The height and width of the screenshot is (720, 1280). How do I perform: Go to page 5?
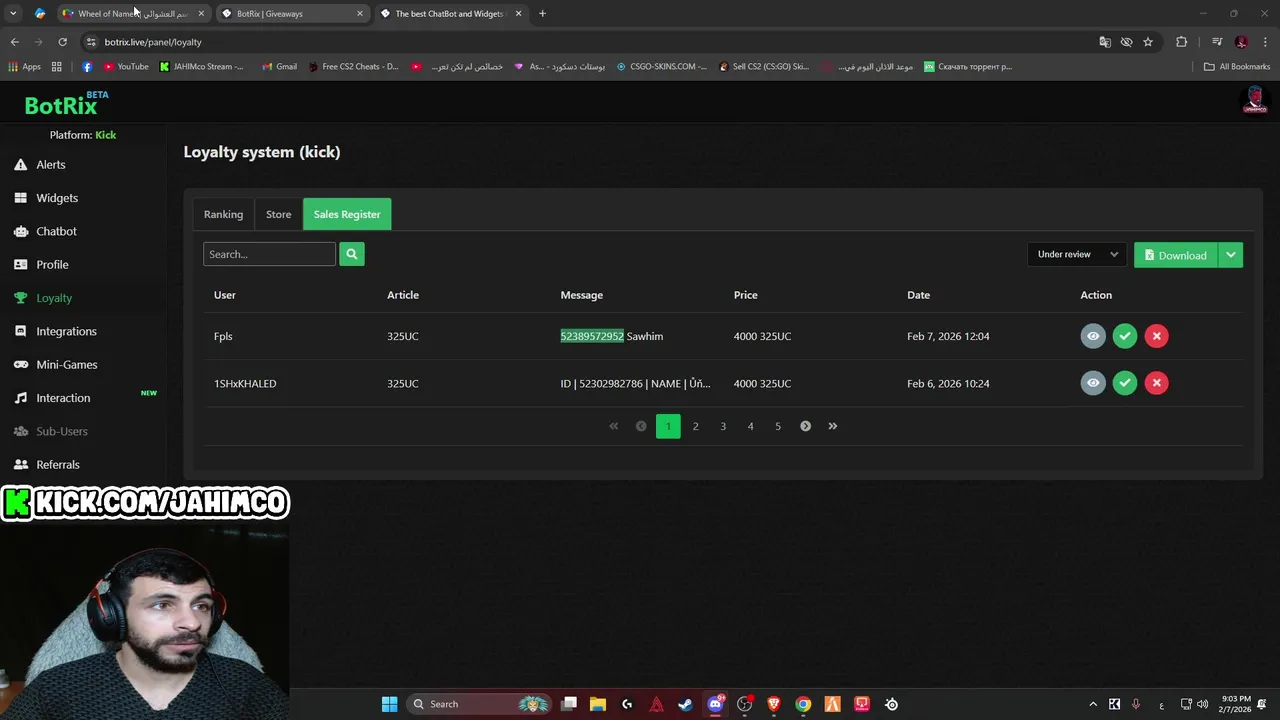click(778, 426)
